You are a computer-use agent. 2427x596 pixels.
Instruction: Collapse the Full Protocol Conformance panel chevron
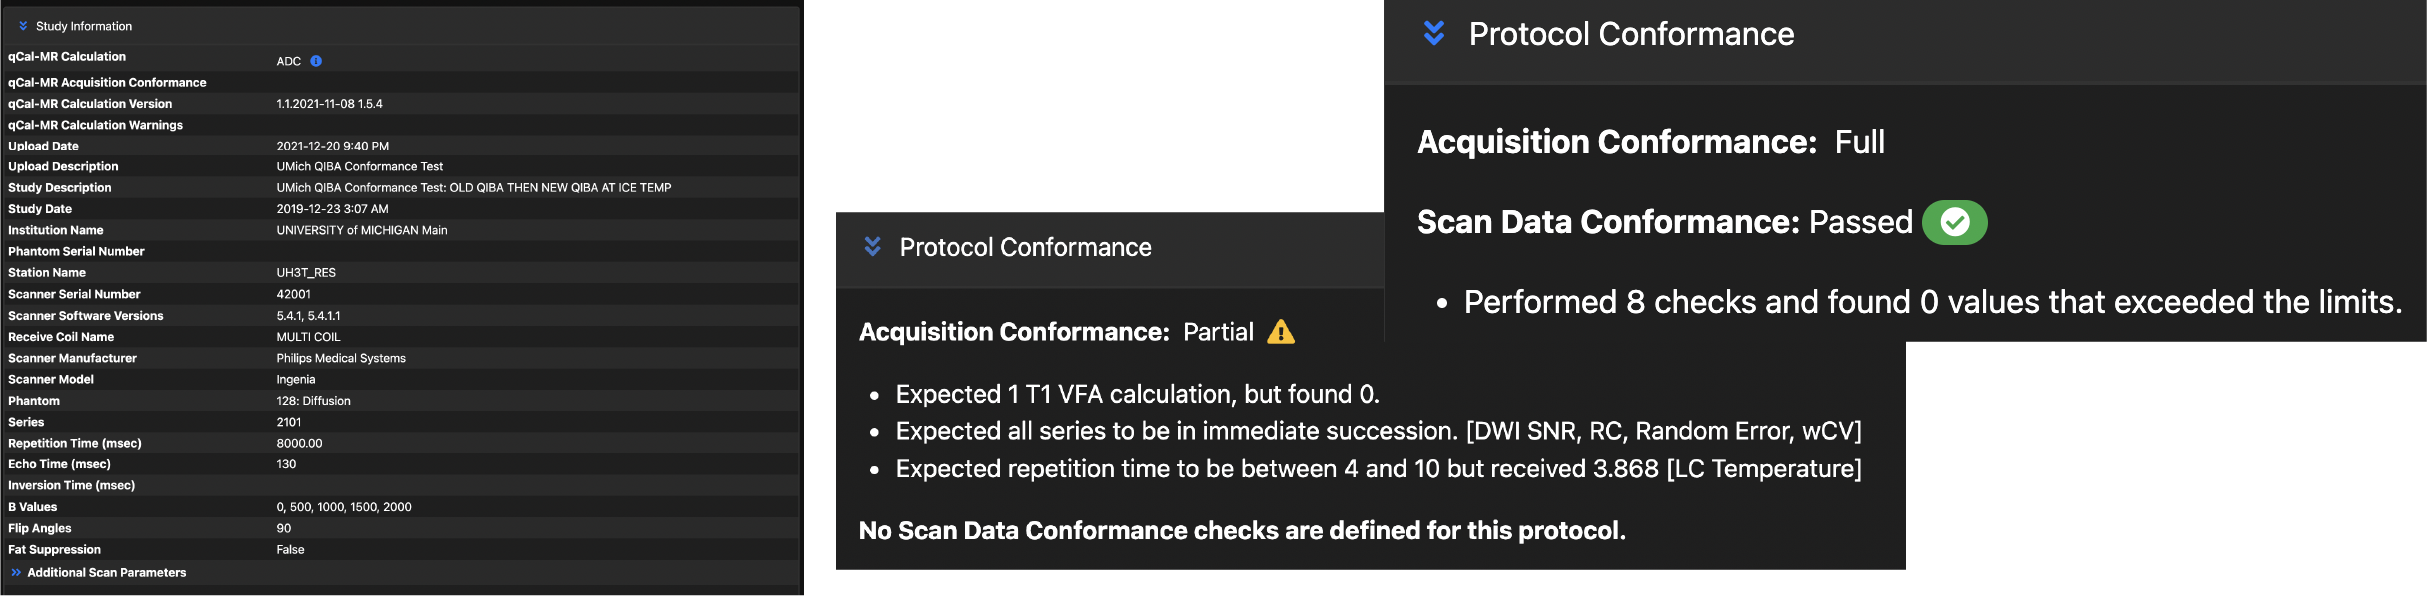(x=1433, y=34)
